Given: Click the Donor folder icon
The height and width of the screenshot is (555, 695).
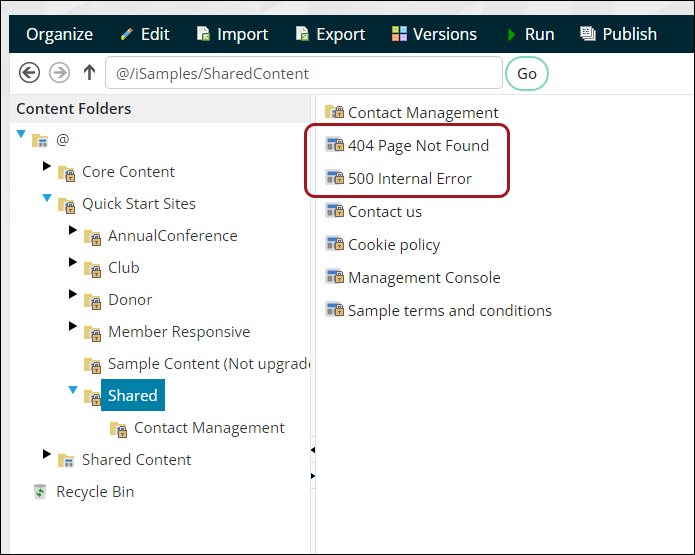Looking at the screenshot, I should (x=93, y=301).
